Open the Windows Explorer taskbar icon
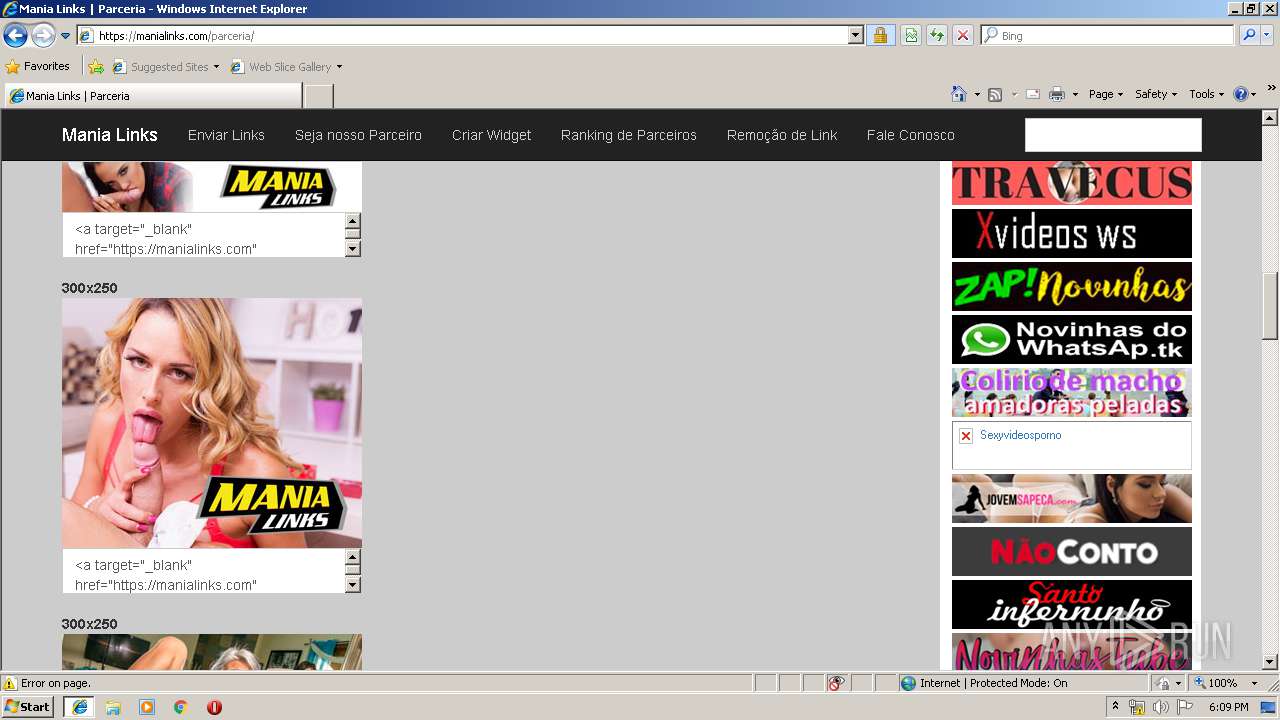The image size is (1280, 720). click(113, 707)
